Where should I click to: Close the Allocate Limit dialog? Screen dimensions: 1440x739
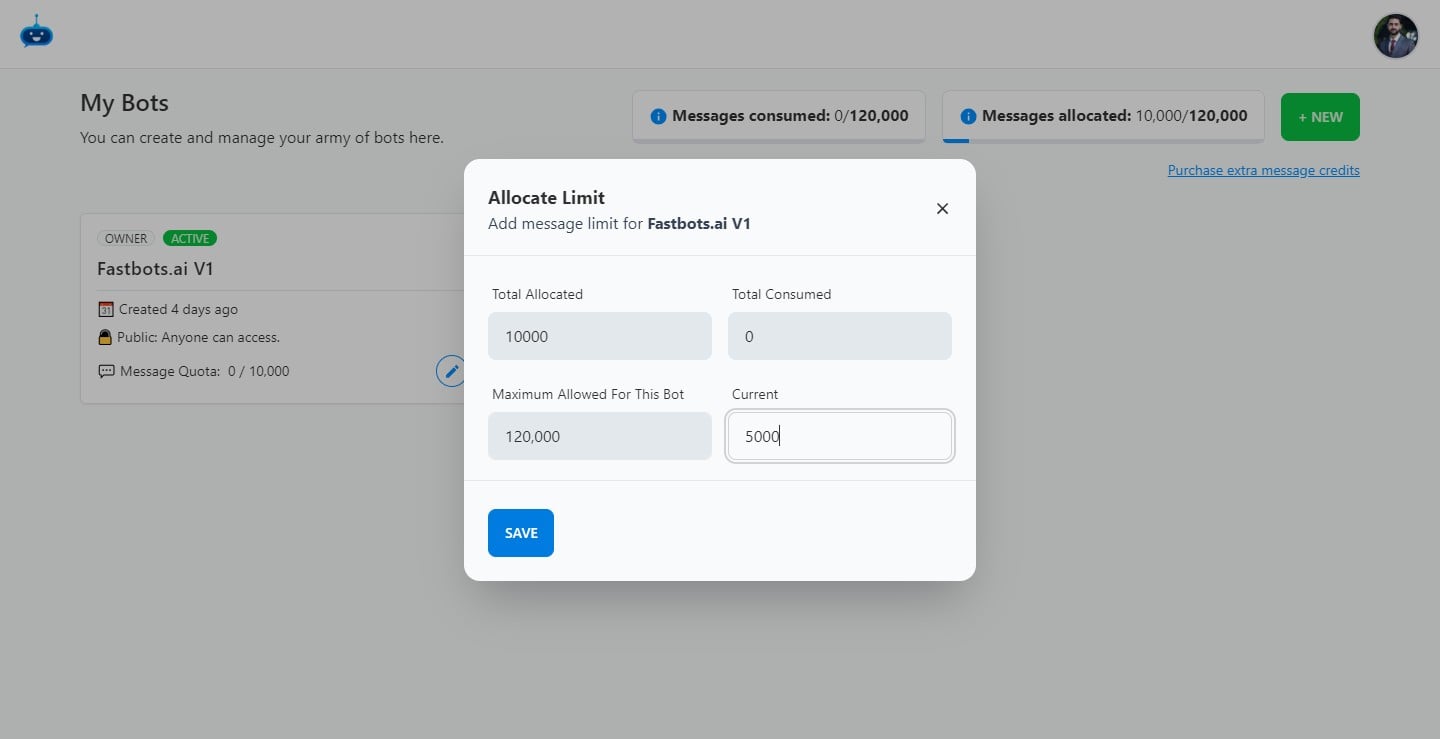coord(942,209)
